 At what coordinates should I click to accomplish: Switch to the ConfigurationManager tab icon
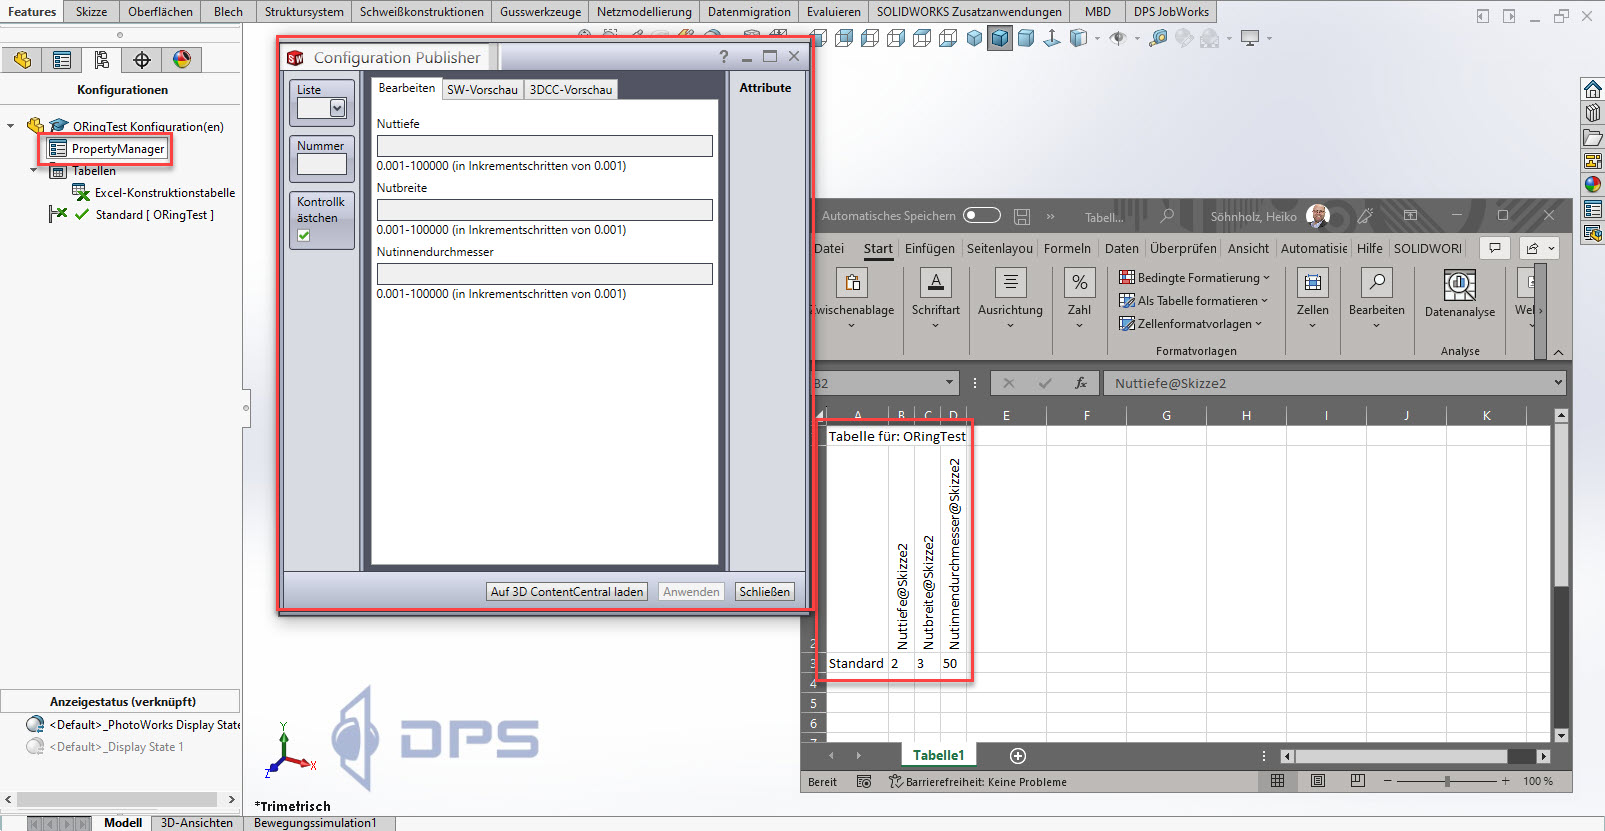click(x=102, y=60)
